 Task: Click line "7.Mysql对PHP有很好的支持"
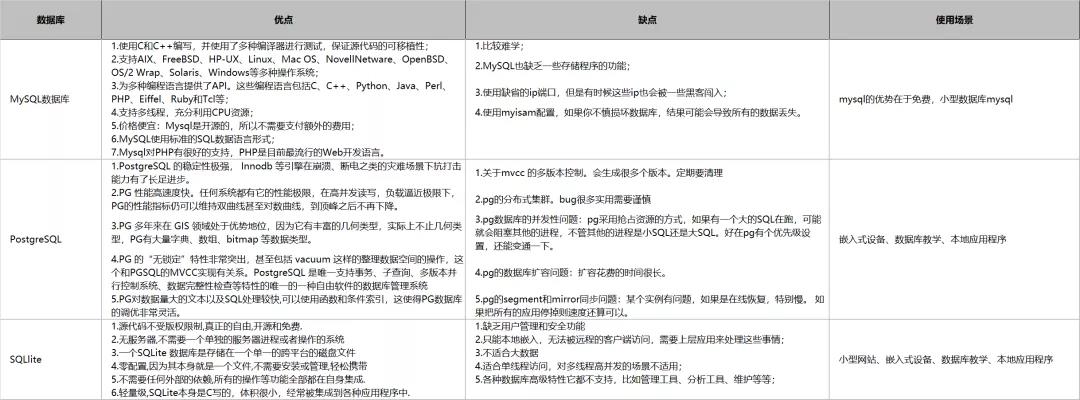(248, 152)
